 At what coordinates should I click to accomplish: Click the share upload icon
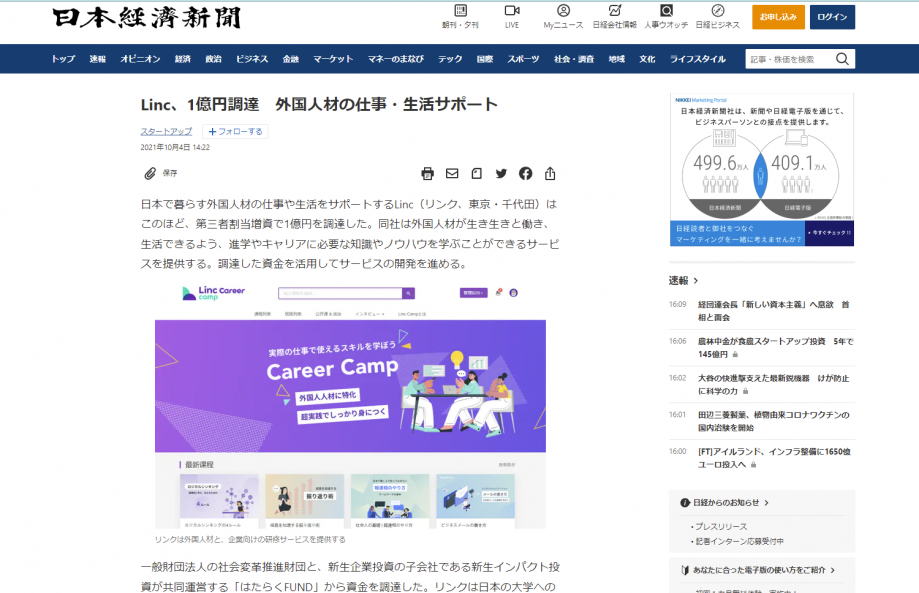coord(550,173)
